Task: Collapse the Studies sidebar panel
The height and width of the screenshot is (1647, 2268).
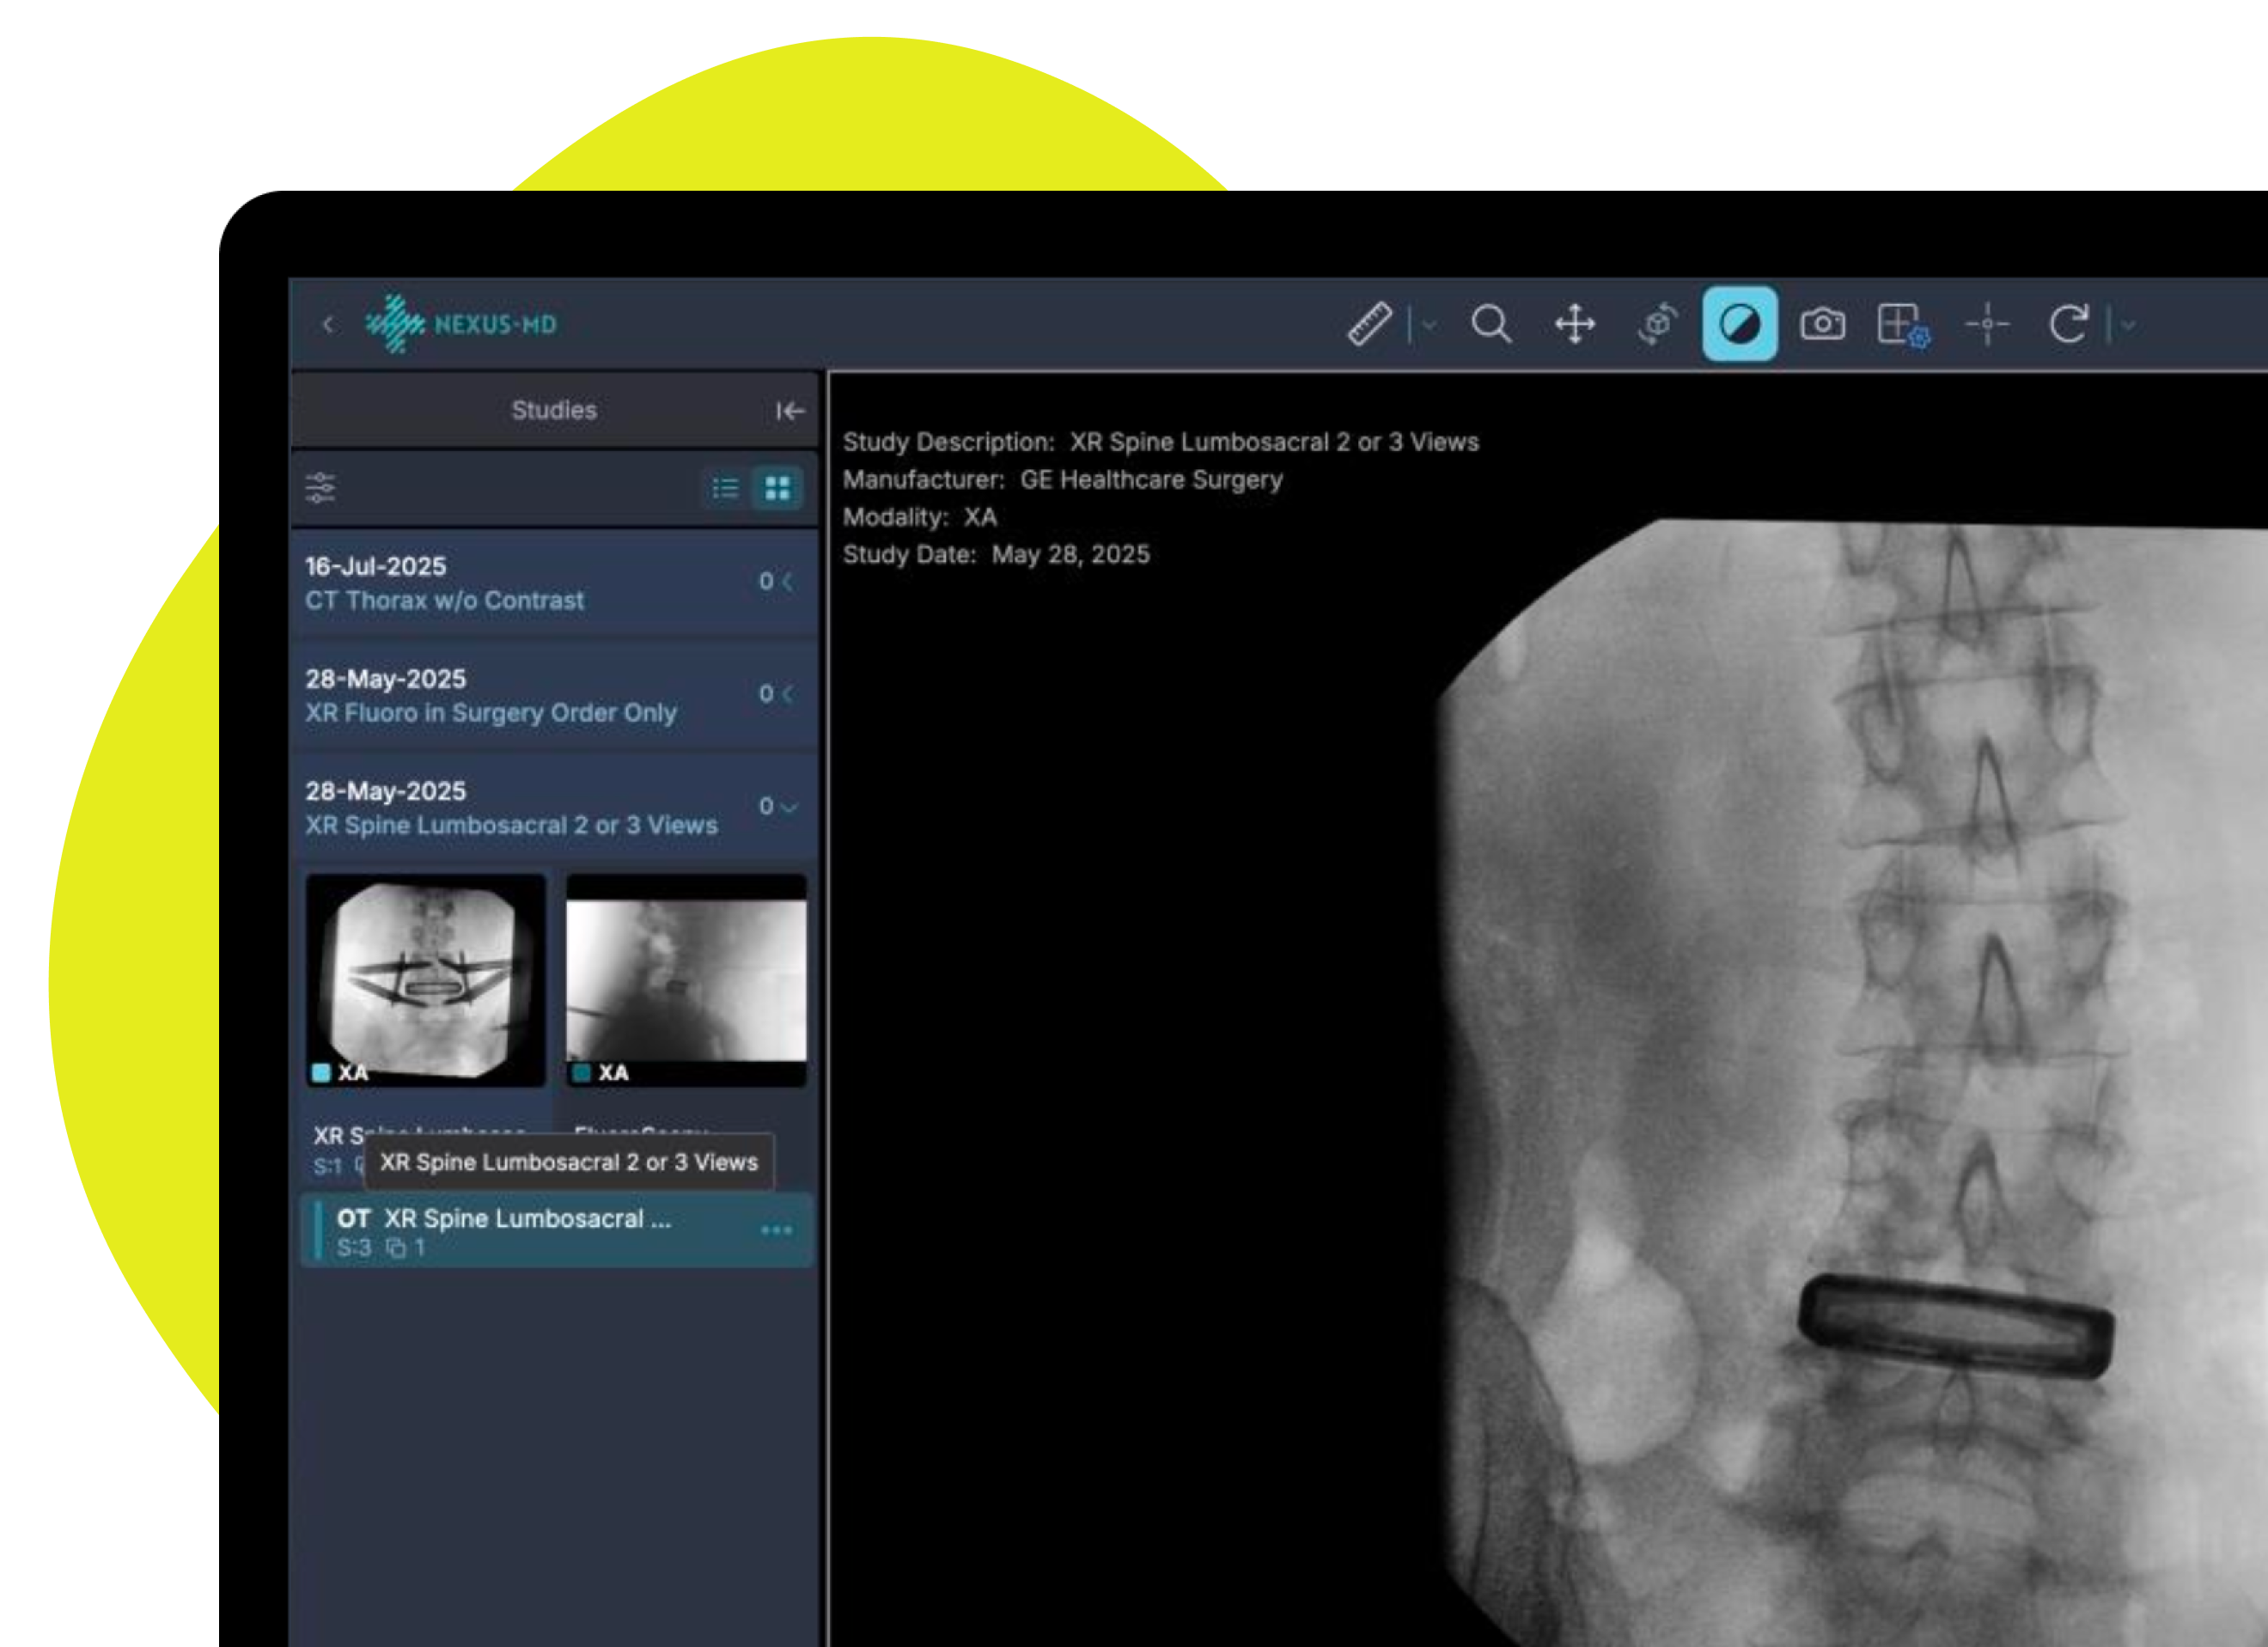Action: (x=789, y=409)
